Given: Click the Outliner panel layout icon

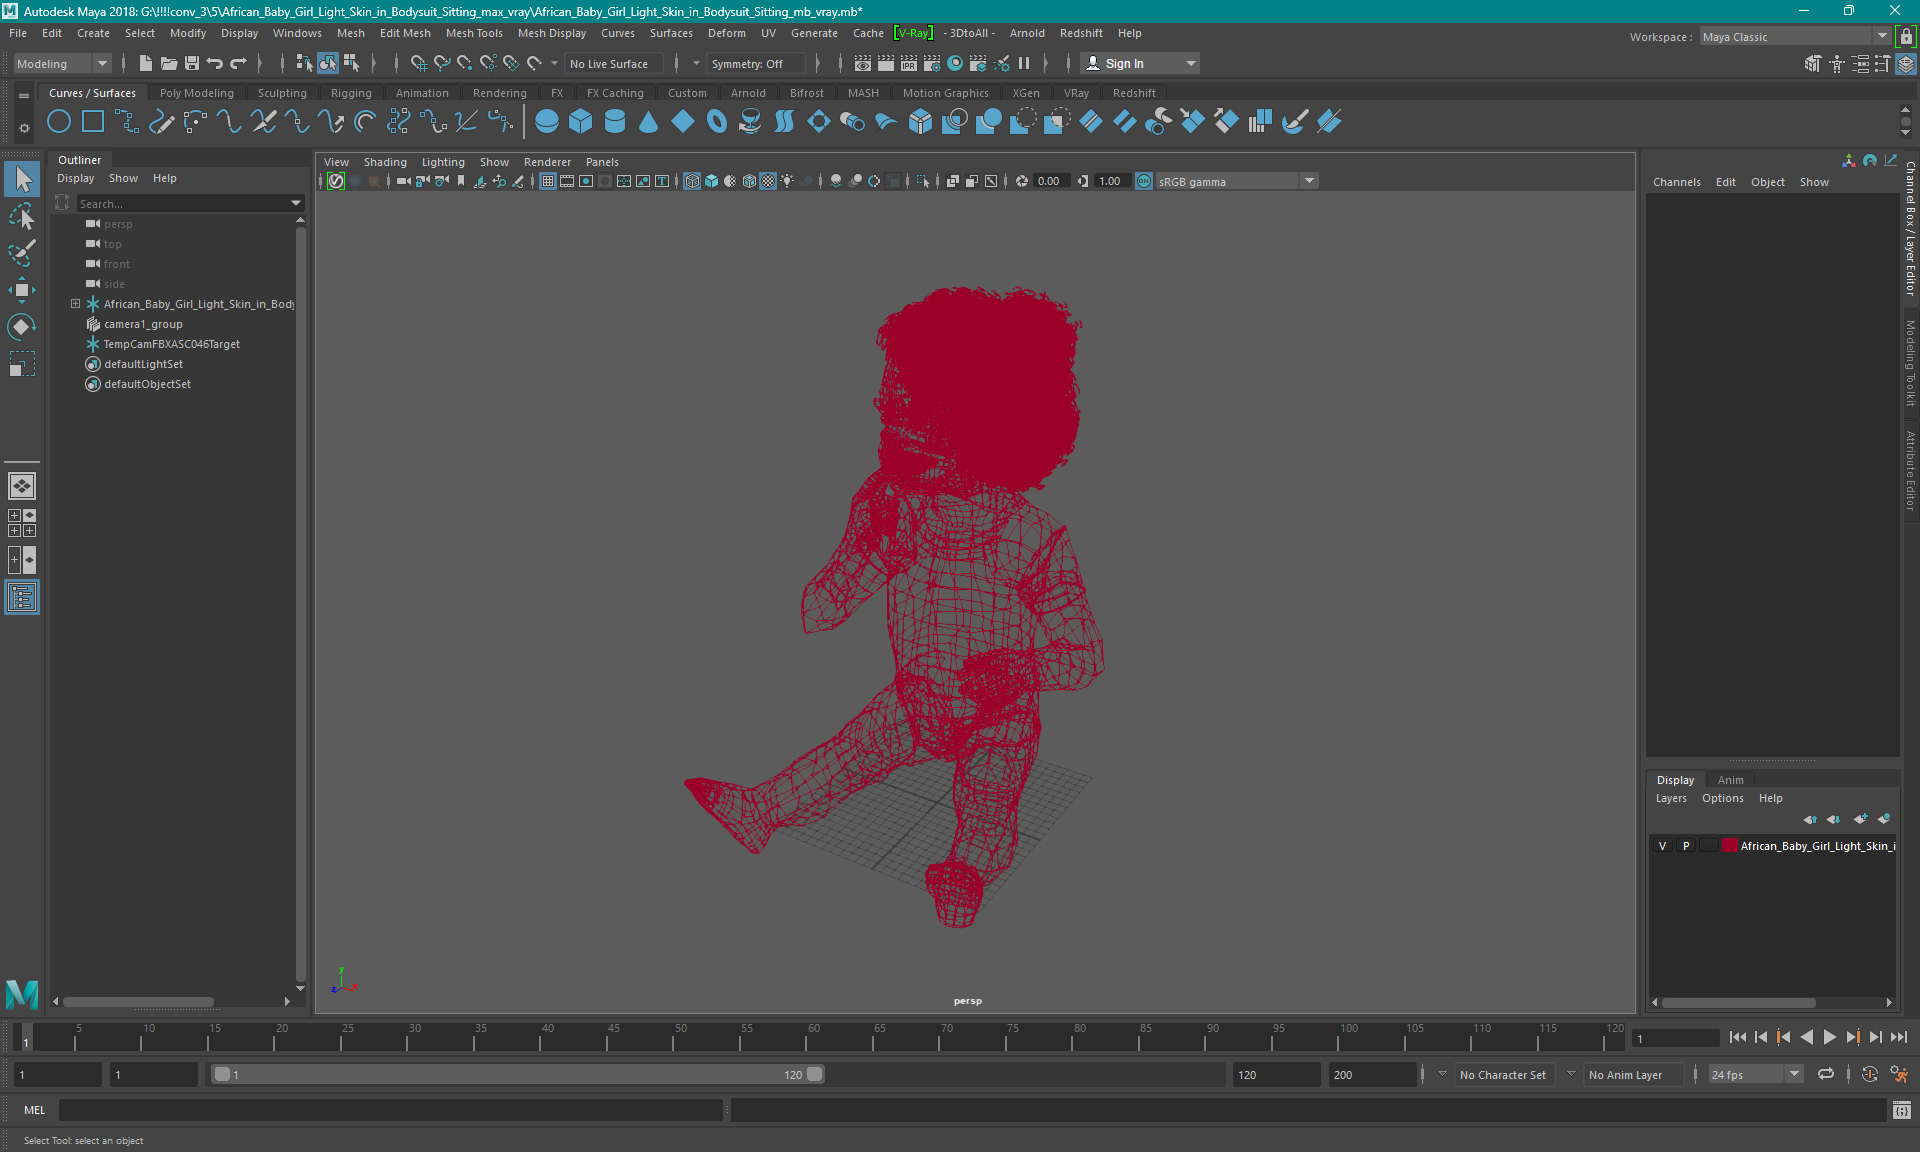Looking at the screenshot, I should click(22, 598).
